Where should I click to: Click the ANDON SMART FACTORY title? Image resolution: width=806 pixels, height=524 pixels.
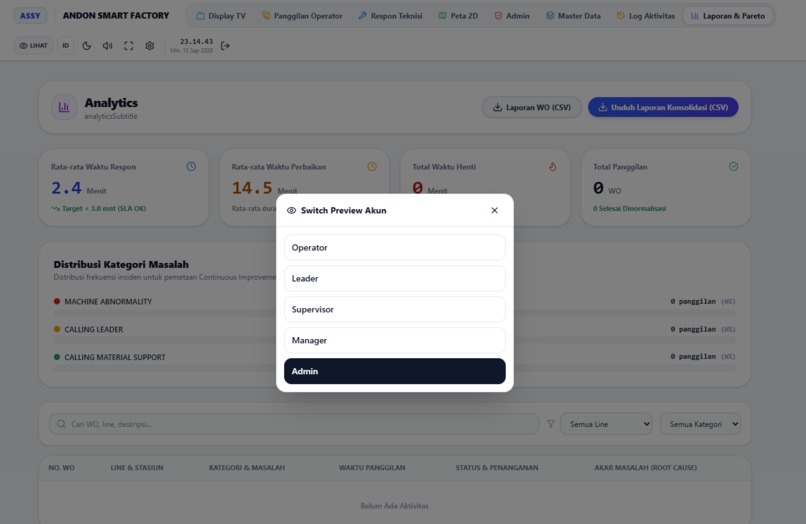(x=116, y=15)
